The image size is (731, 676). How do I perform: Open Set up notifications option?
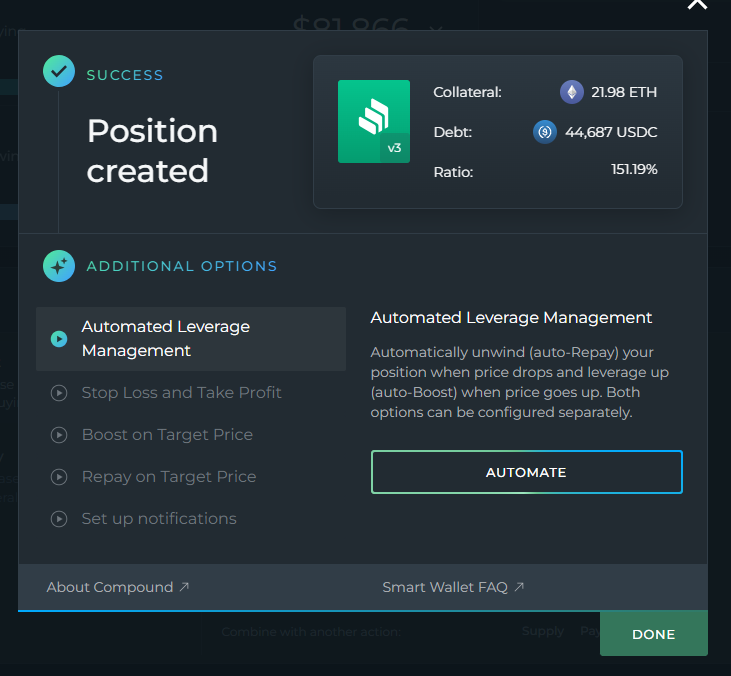(159, 519)
